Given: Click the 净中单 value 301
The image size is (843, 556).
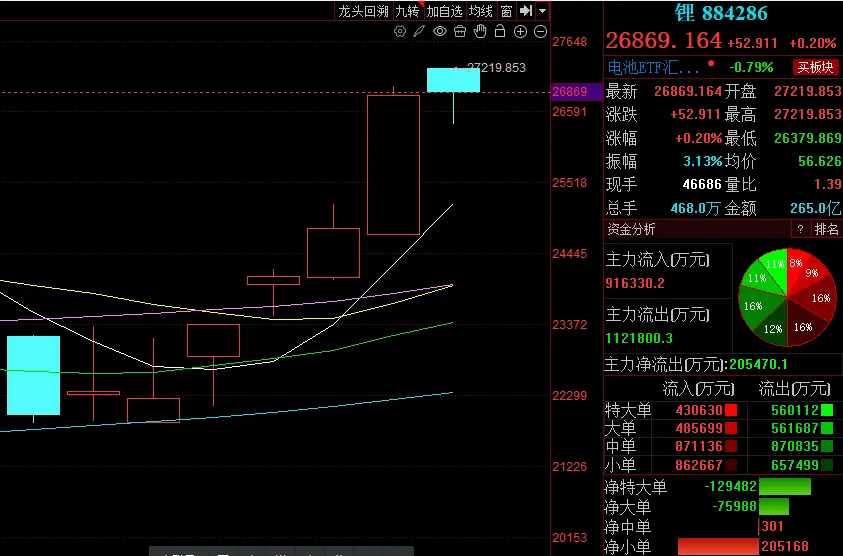Looking at the screenshot, I should pyautogui.click(x=772, y=526).
